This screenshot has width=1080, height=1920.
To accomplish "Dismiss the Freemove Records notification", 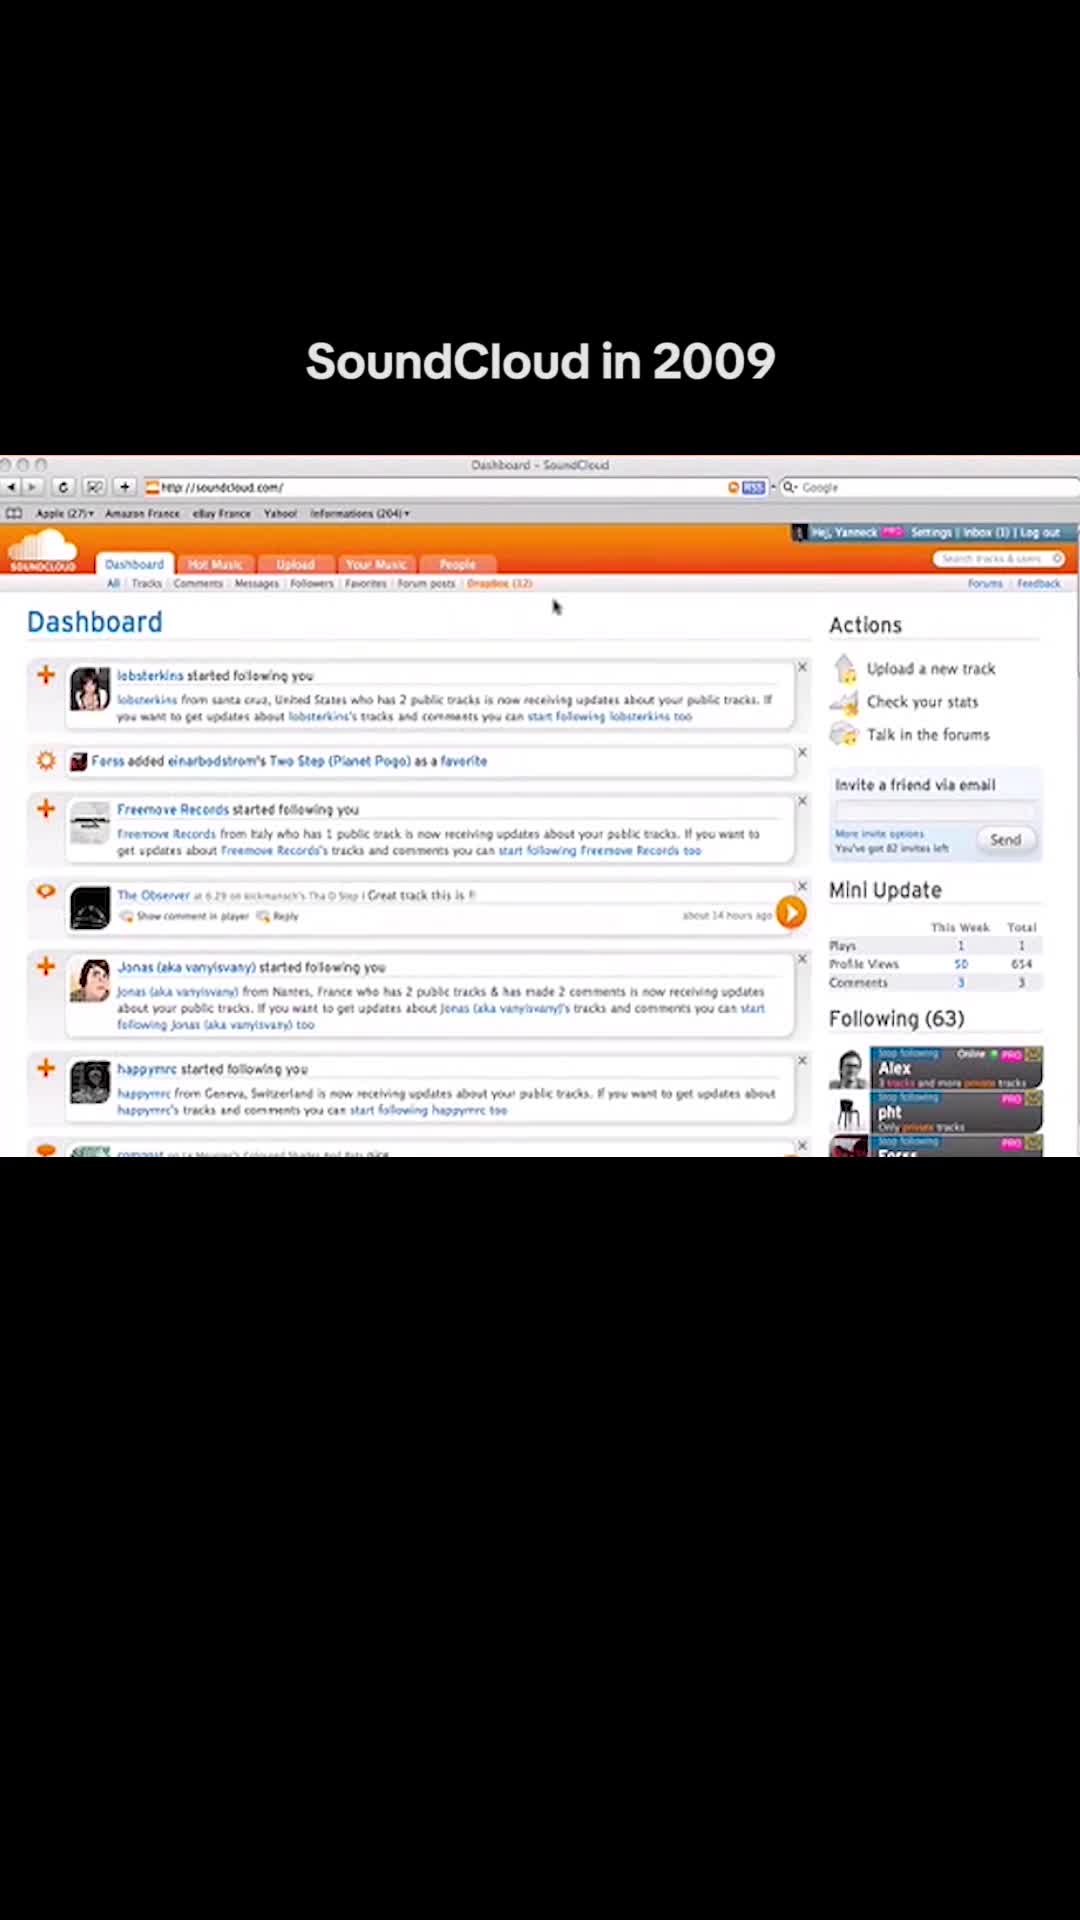I will pyautogui.click(x=802, y=801).
